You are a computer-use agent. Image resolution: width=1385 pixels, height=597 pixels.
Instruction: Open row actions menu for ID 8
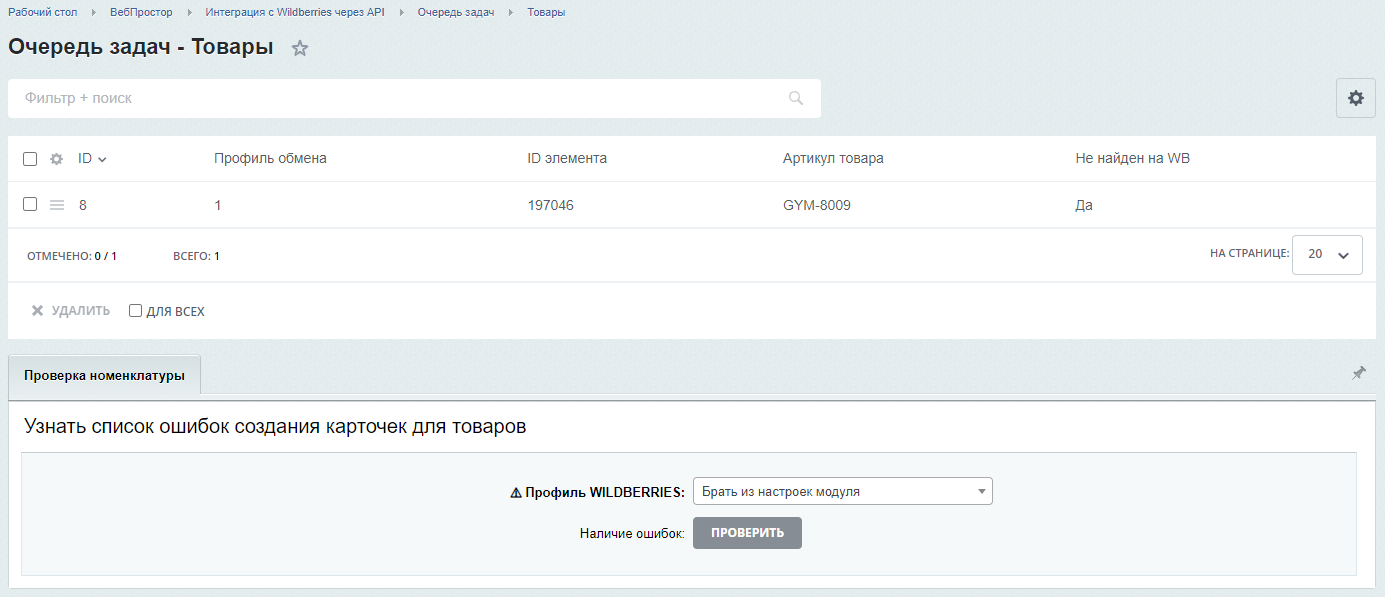tap(57, 205)
